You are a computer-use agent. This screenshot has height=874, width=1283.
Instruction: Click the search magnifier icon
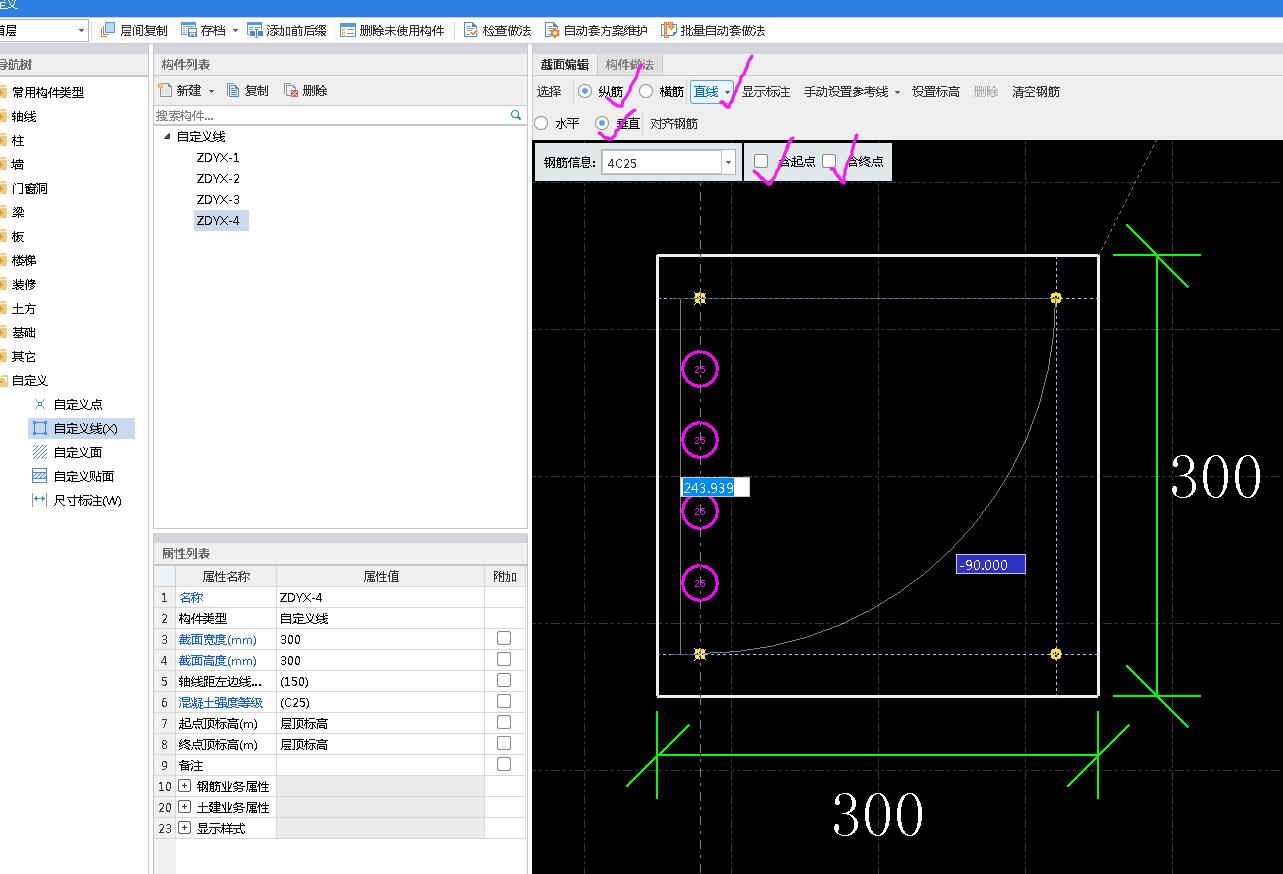[516, 115]
